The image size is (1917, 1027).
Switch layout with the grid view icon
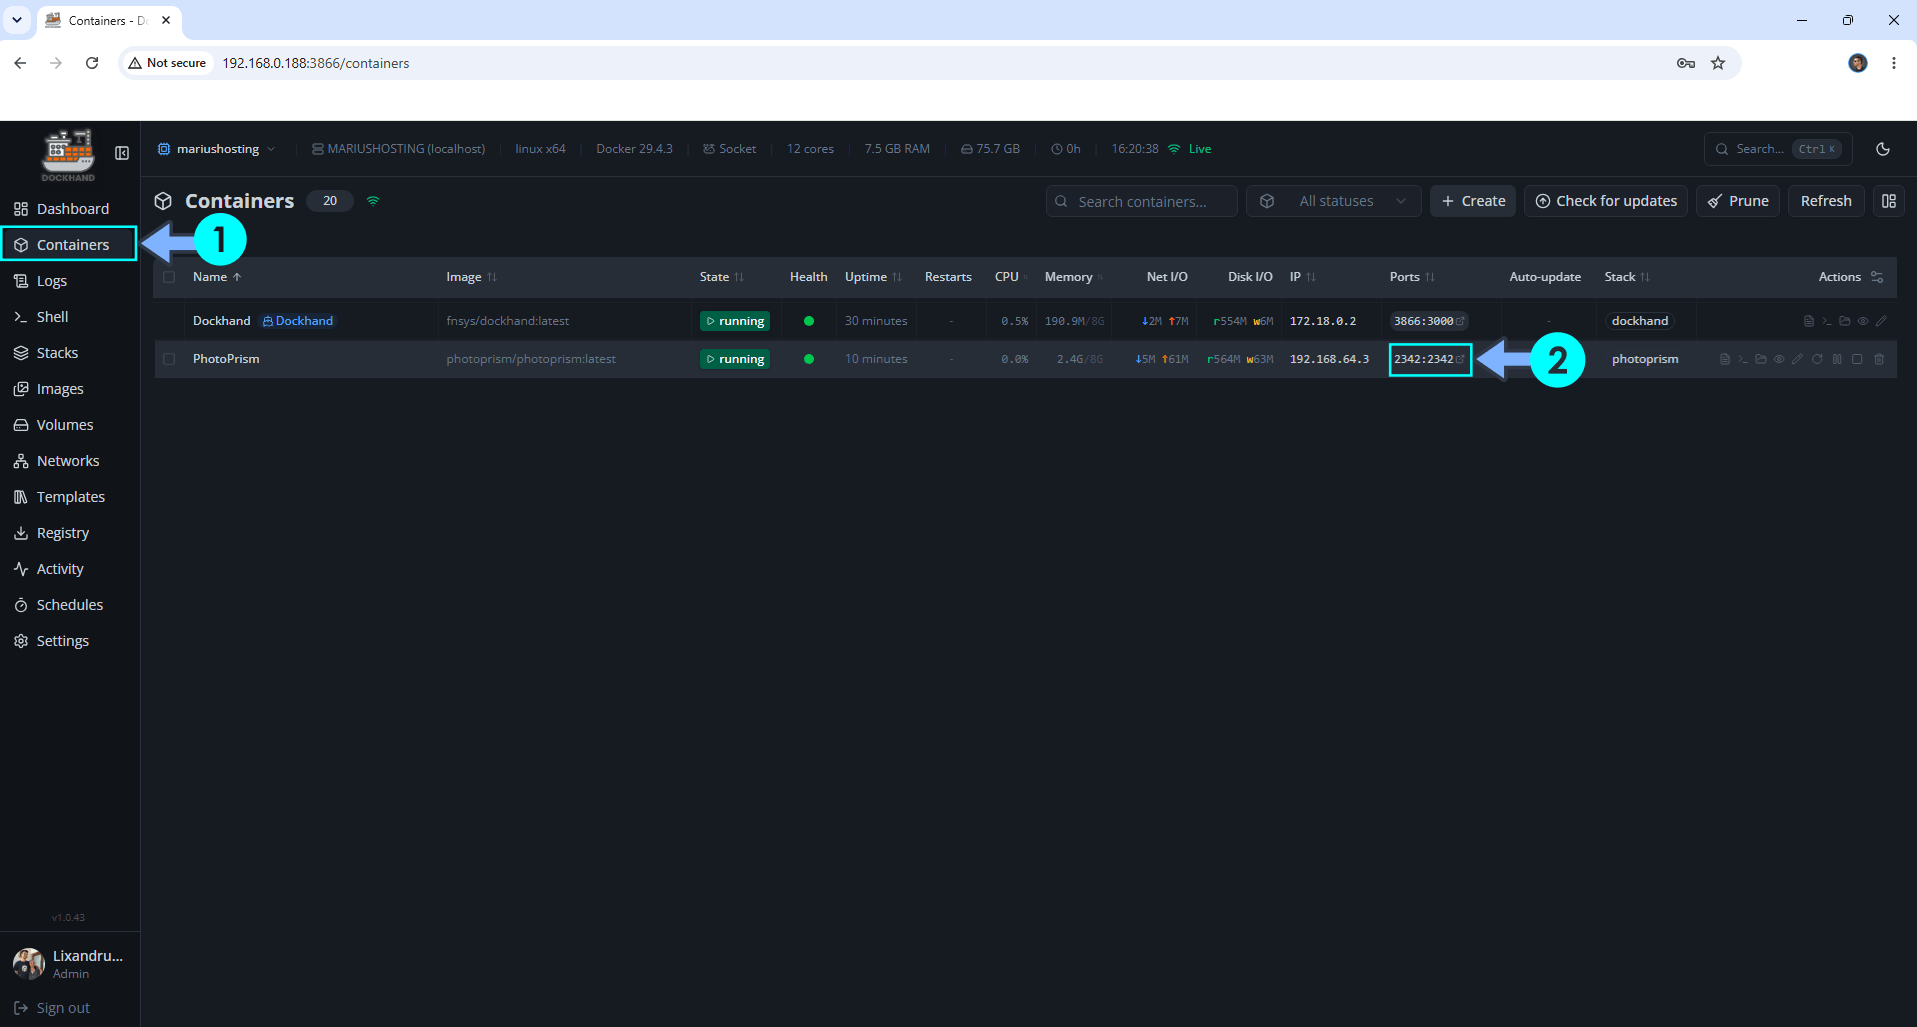click(x=1889, y=201)
